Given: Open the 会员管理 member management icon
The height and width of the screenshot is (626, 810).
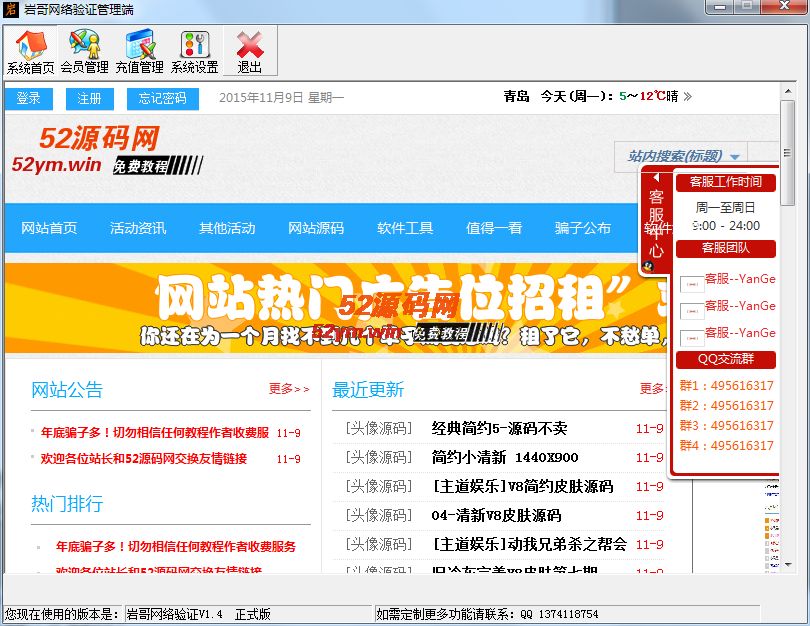Looking at the screenshot, I should pos(85,51).
